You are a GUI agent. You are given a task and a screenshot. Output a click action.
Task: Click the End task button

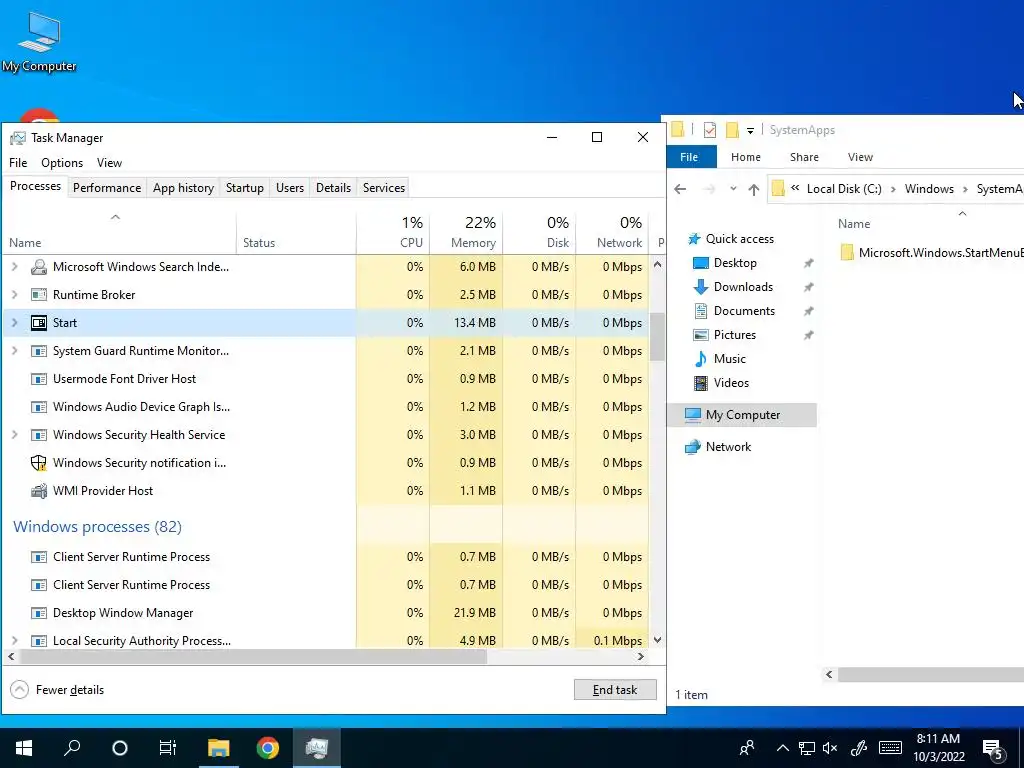(615, 690)
